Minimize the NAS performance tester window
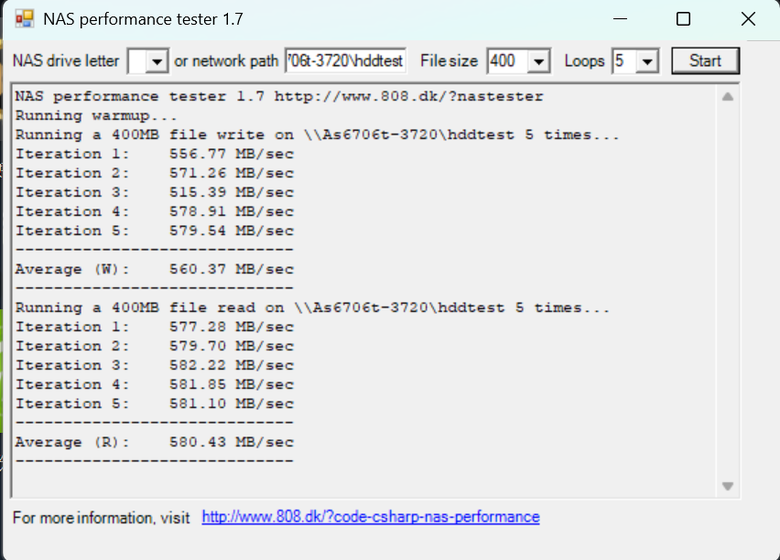Viewport: 780px width, 560px height. coord(620,19)
